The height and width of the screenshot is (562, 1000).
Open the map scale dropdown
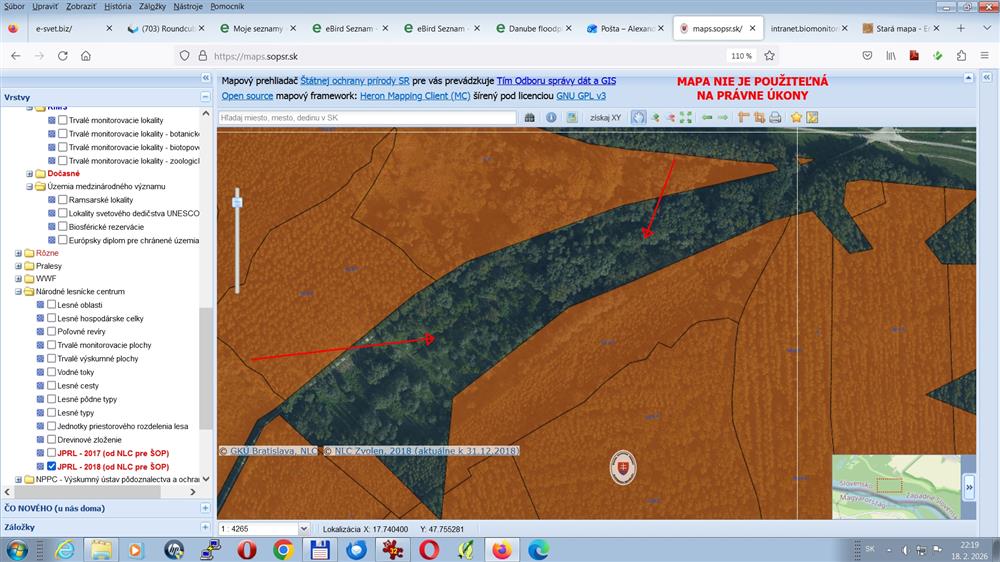[304, 528]
